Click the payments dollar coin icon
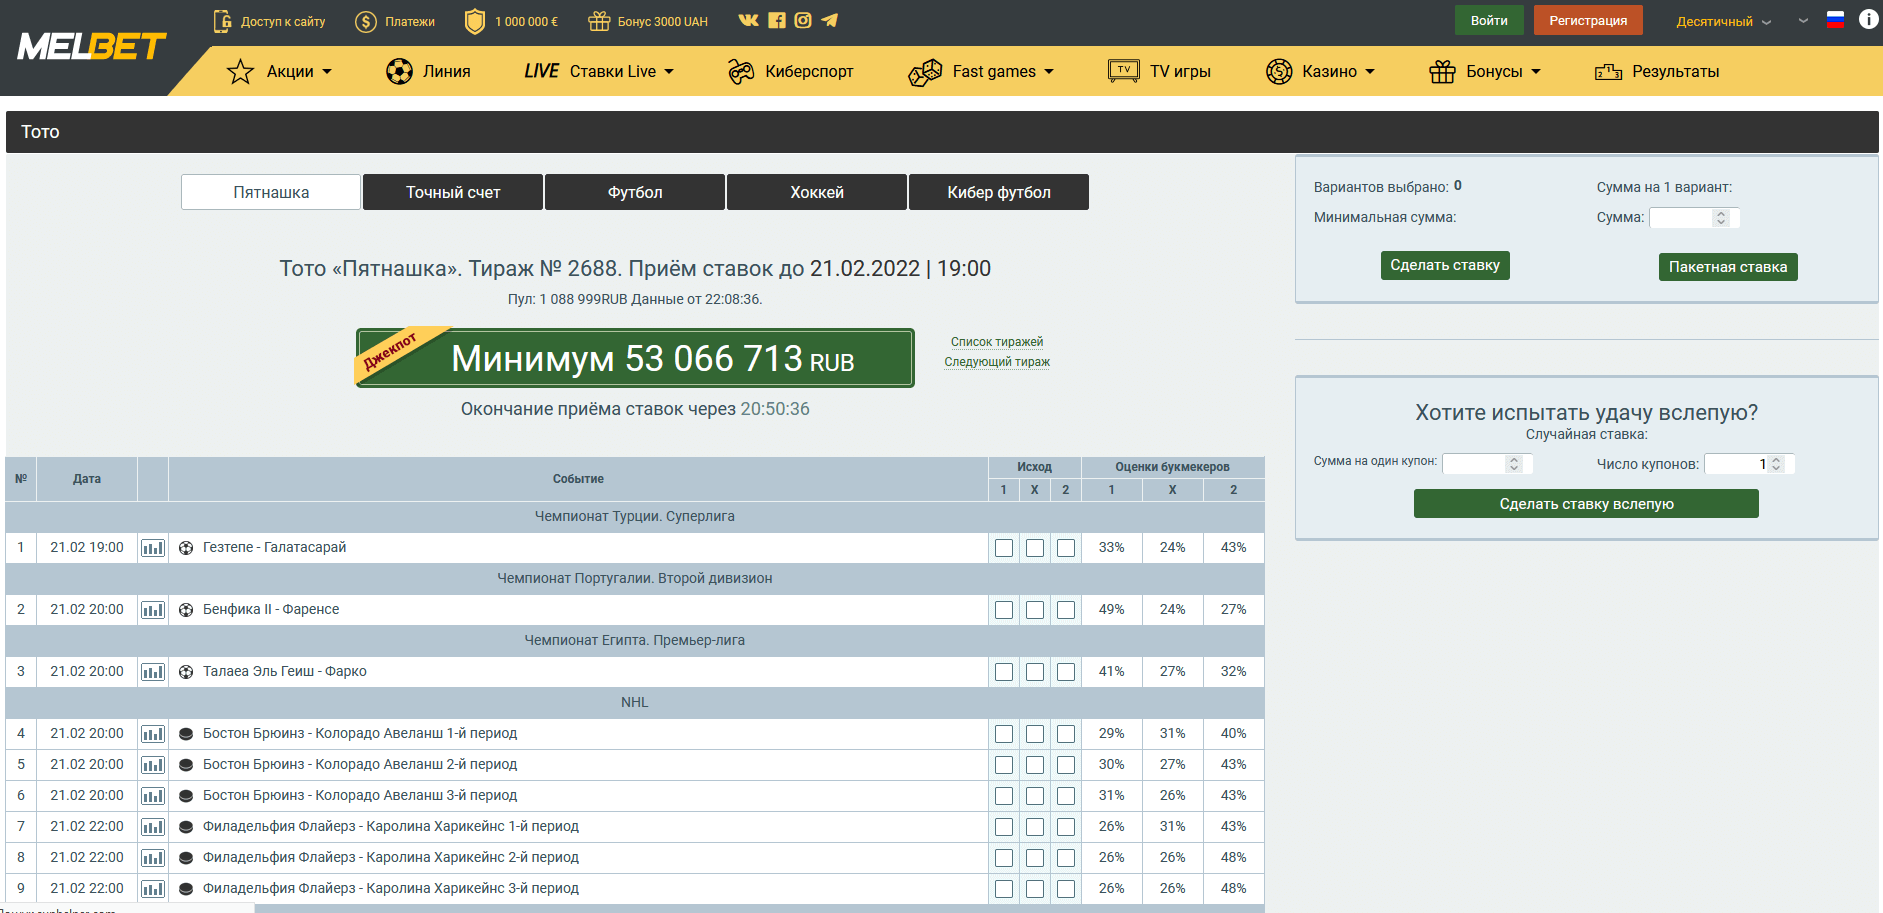The image size is (1883, 913). pyautogui.click(x=366, y=21)
